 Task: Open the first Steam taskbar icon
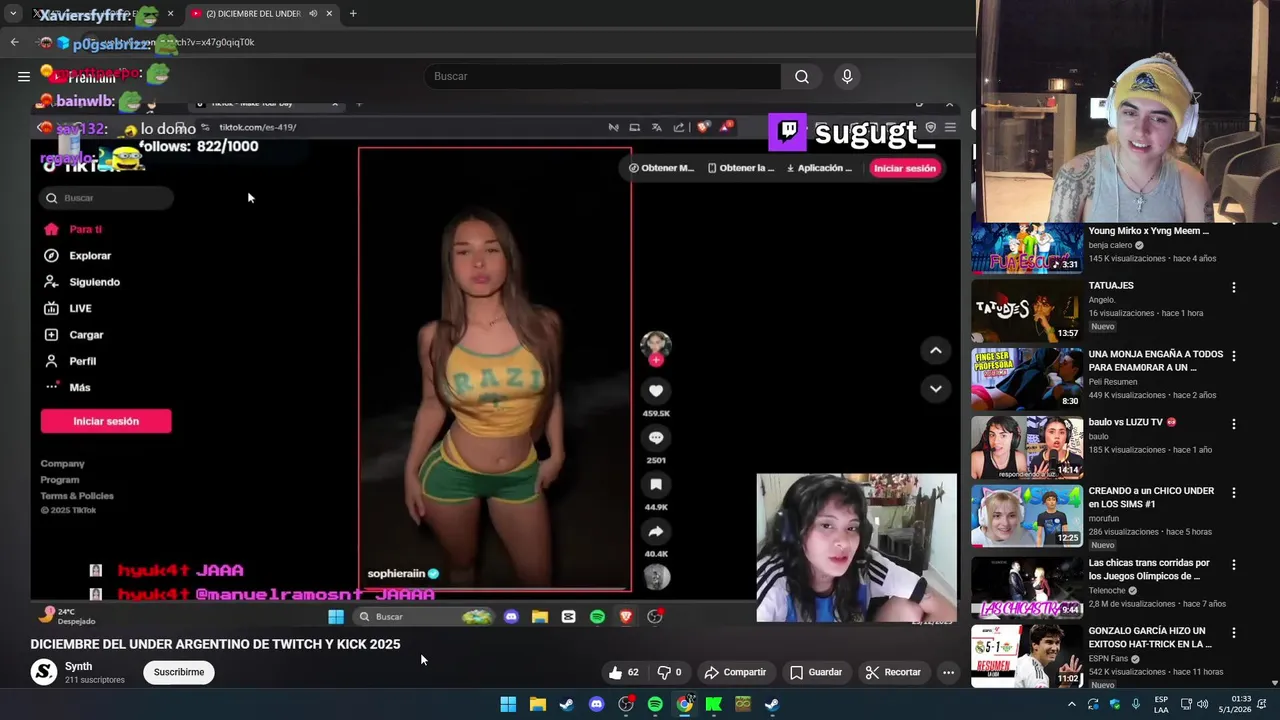click(x=567, y=704)
